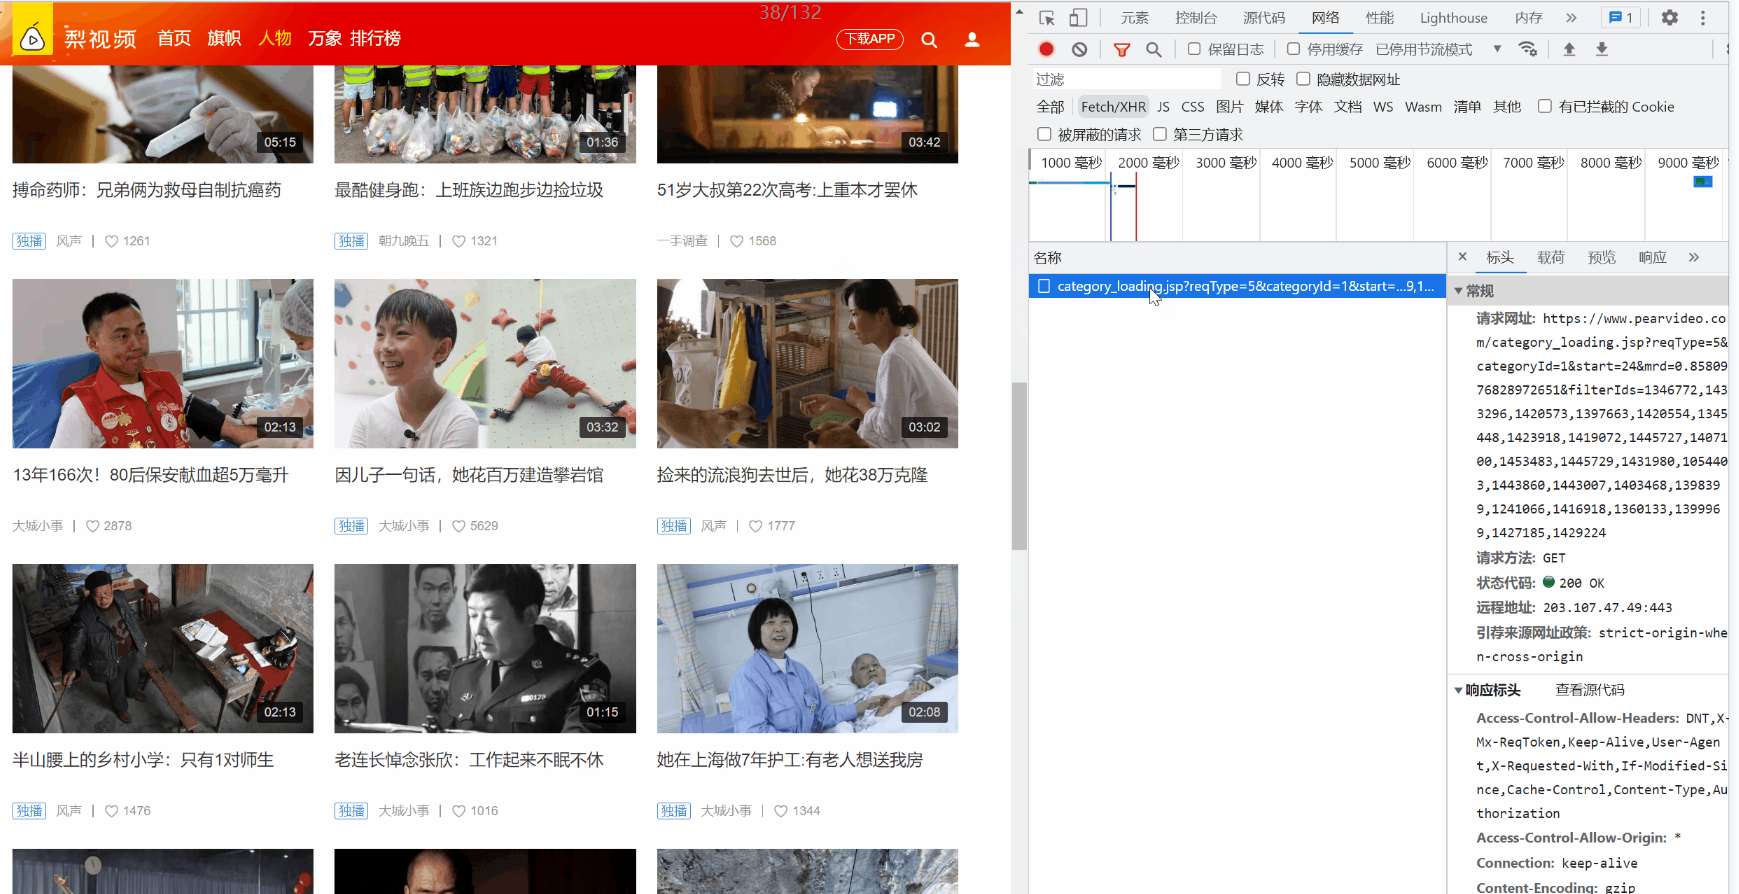Click heart icon beside 1777 likes
Screen dimensions: 1739x894
click(x=755, y=526)
